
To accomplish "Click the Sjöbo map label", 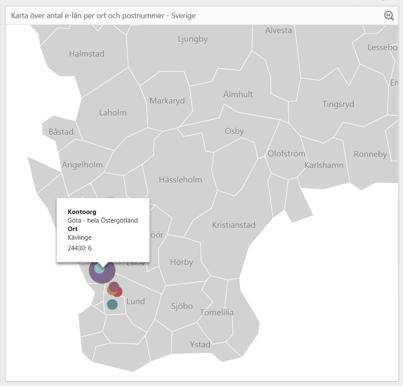I will (x=182, y=306).
